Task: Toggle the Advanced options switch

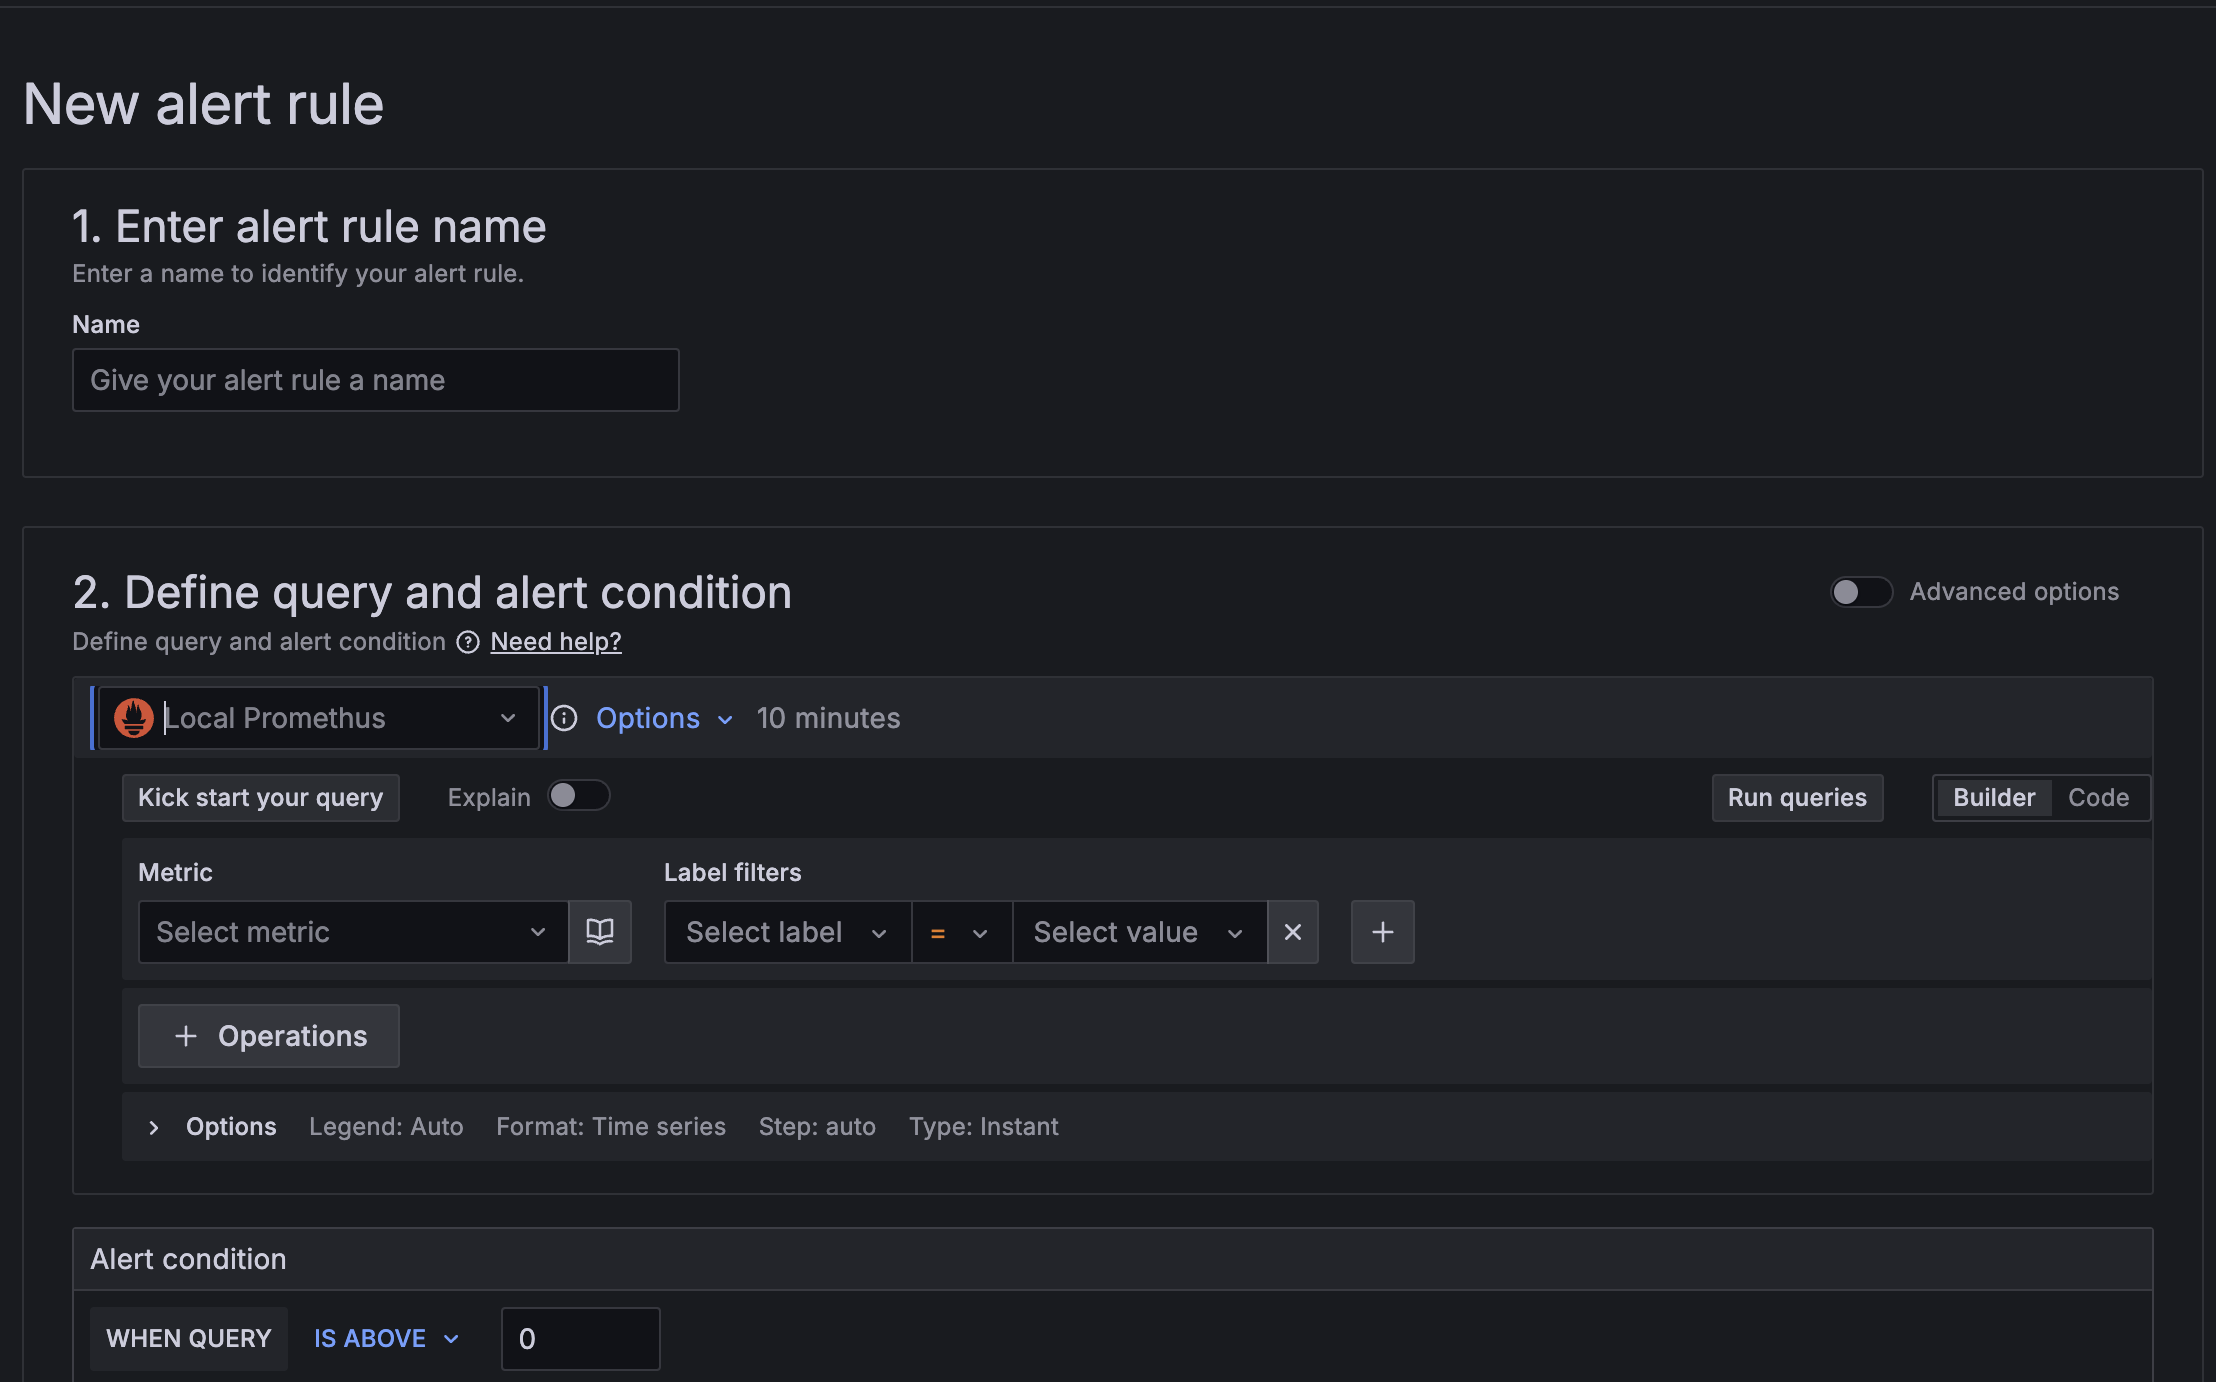Action: [1860, 592]
